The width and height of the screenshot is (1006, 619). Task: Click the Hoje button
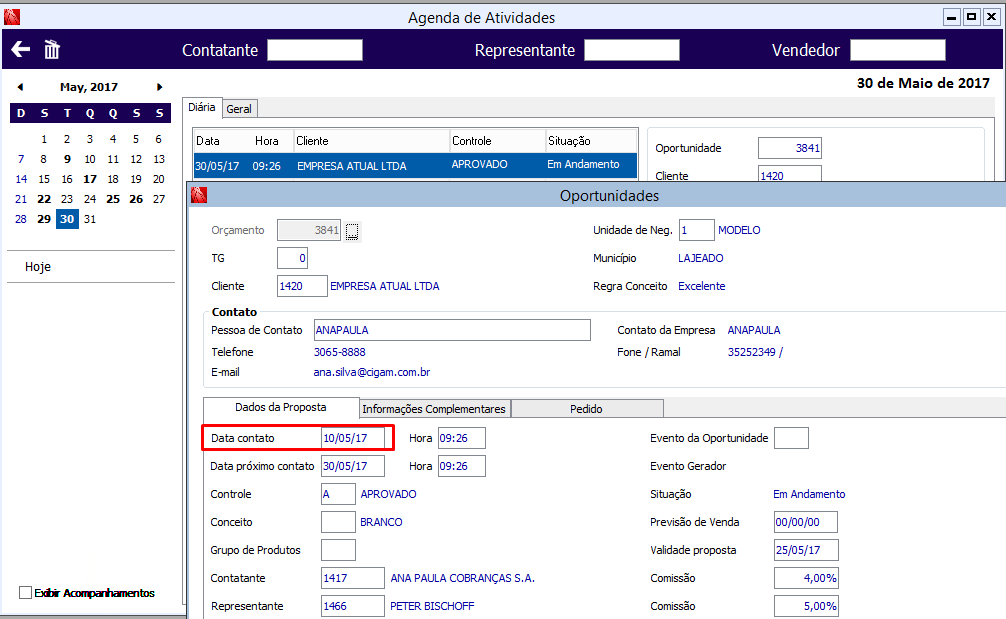pyautogui.click(x=38, y=267)
